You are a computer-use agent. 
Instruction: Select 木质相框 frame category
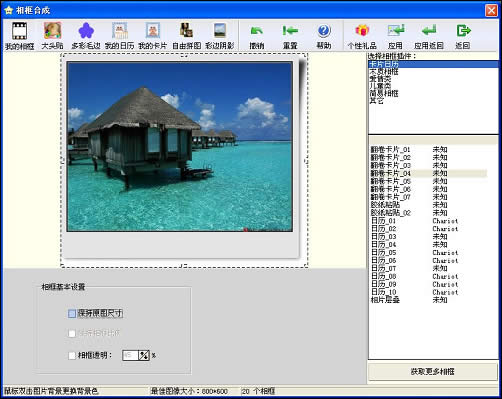coord(384,72)
